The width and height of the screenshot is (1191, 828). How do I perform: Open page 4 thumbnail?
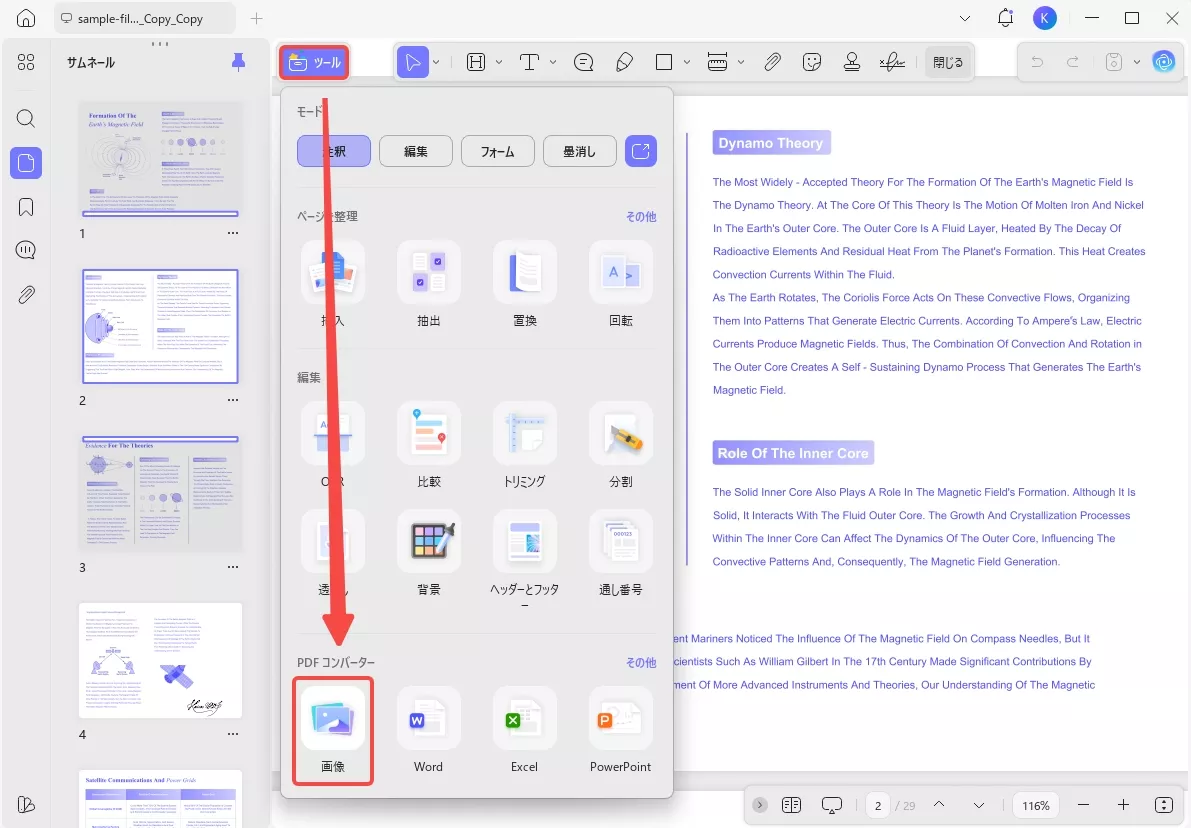click(x=160, y=661)
